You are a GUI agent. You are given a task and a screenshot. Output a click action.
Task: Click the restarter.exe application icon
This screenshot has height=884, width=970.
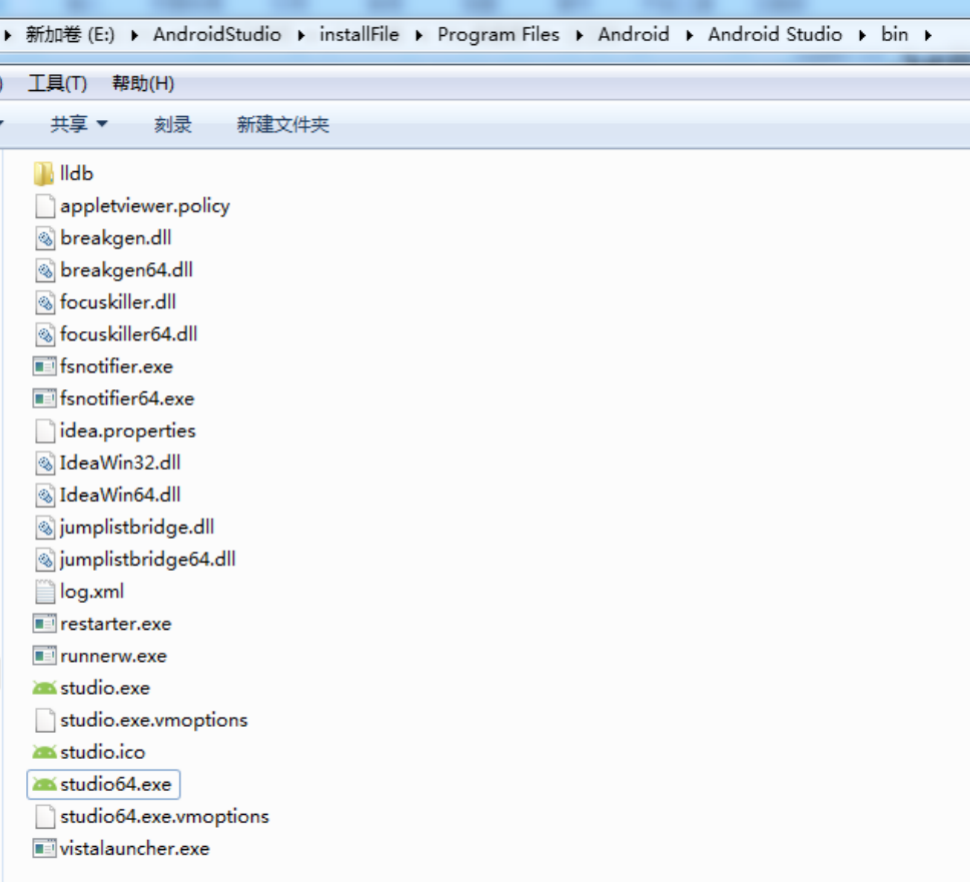(x=44, y=624)
